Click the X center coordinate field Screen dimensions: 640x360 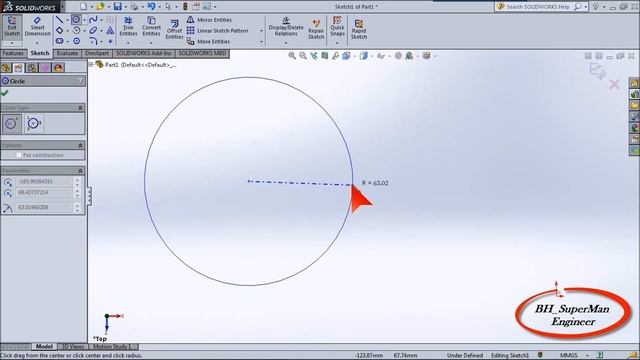tap(44, 182)
